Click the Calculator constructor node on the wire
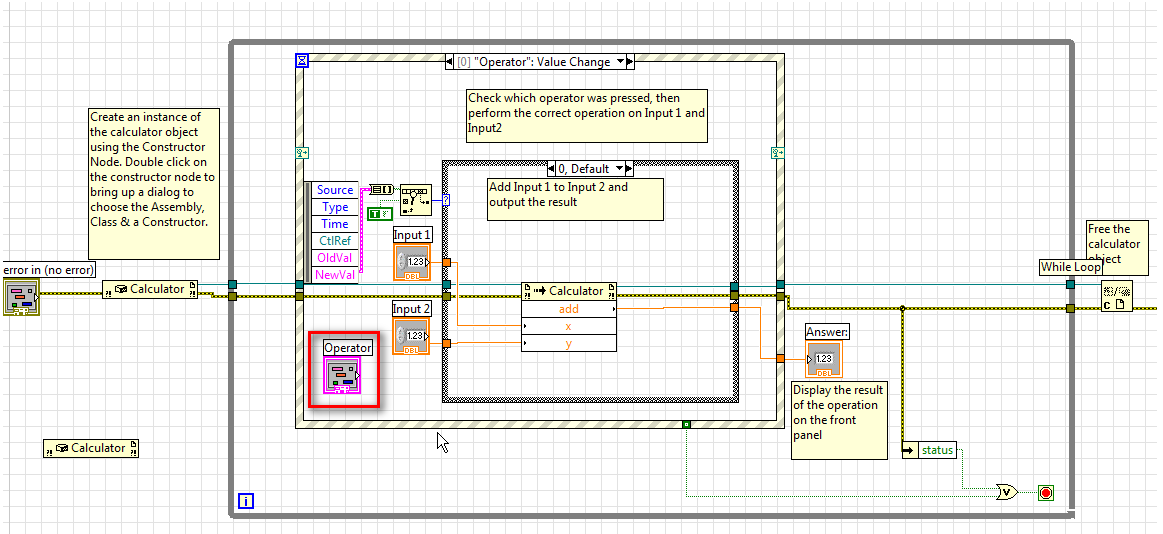Screen dimensions: 1163x534 click(x=150, y=290)
